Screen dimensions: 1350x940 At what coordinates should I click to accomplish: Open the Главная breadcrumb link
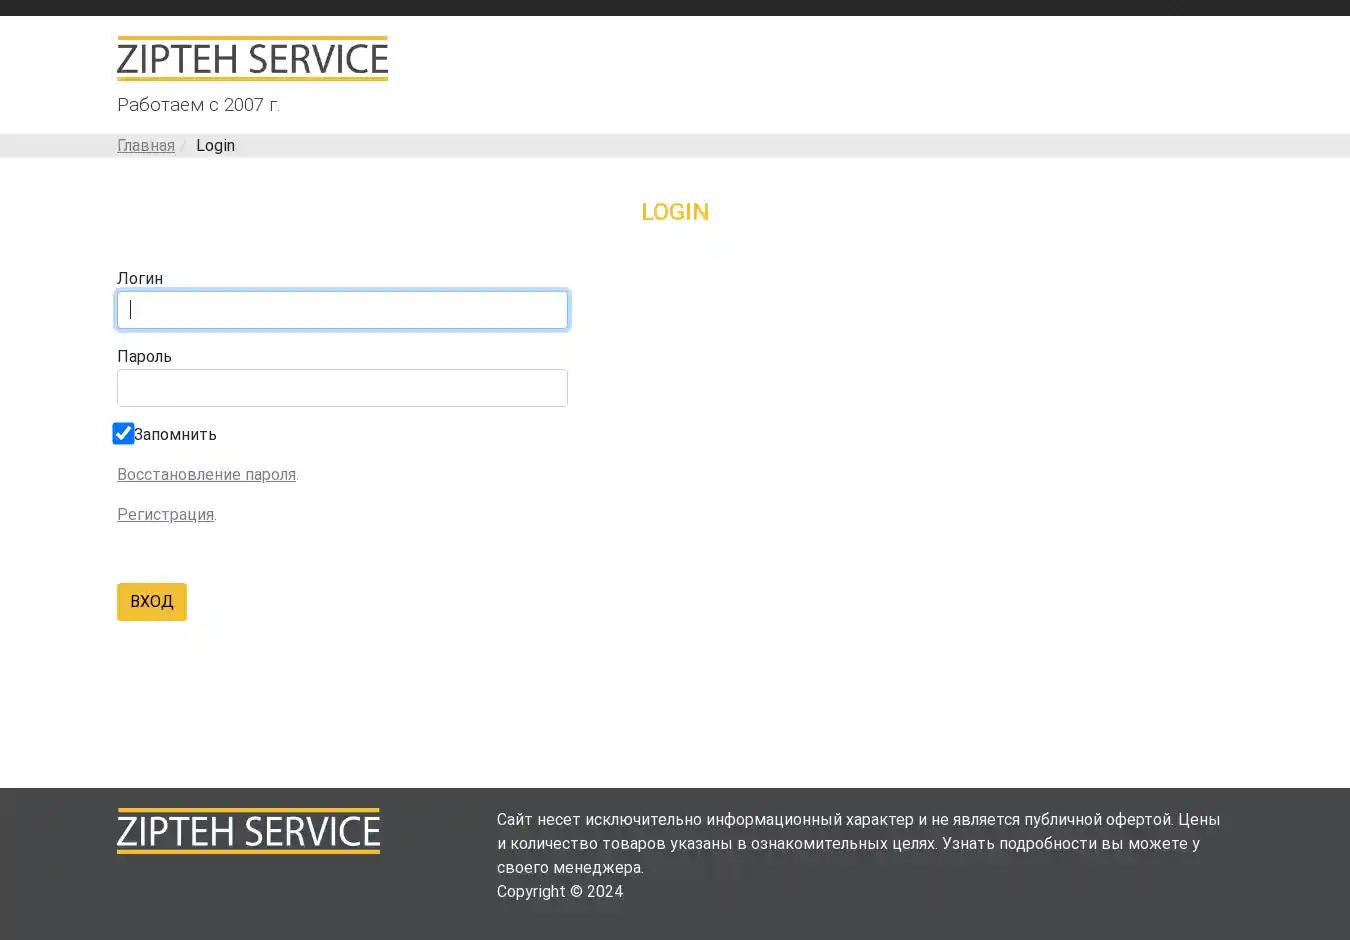tap(146, 146)
